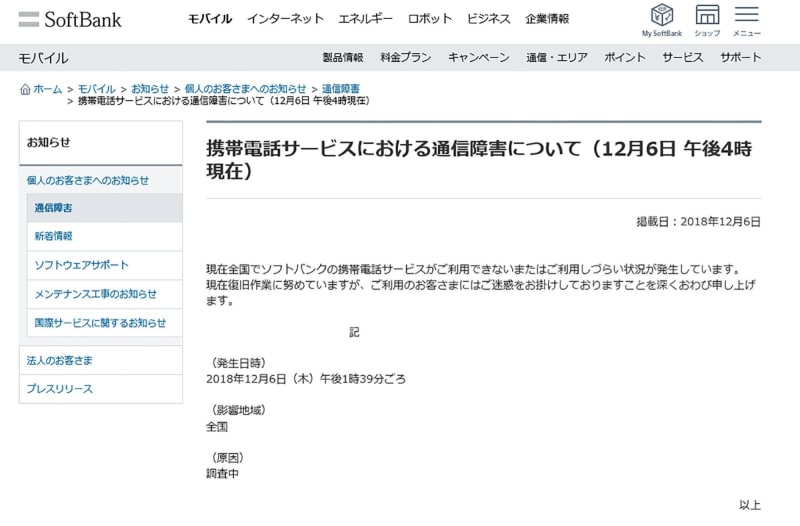Image resolution: width=800 pixels, height=526 pixels.
Task: Click the home icon in breadcrumb
Action: point(25,89)
